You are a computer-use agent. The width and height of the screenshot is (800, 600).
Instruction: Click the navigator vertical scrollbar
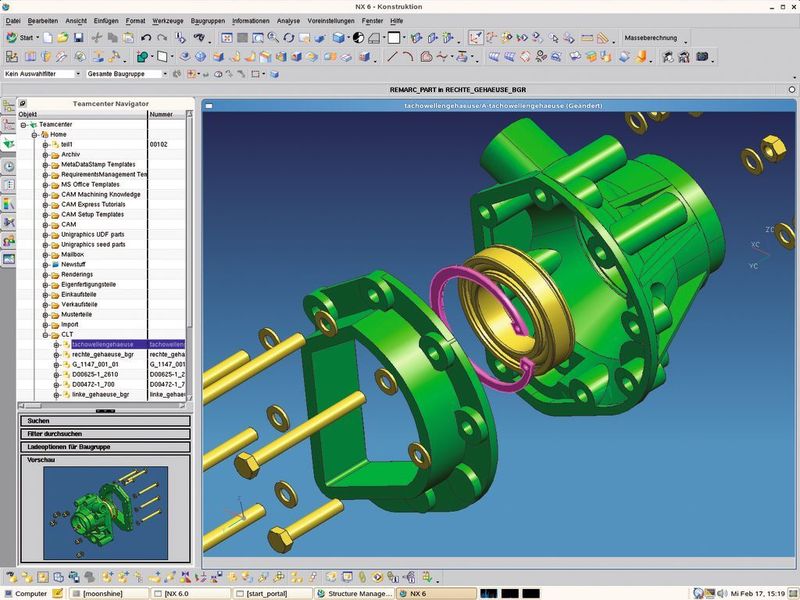tap(189, 255)
